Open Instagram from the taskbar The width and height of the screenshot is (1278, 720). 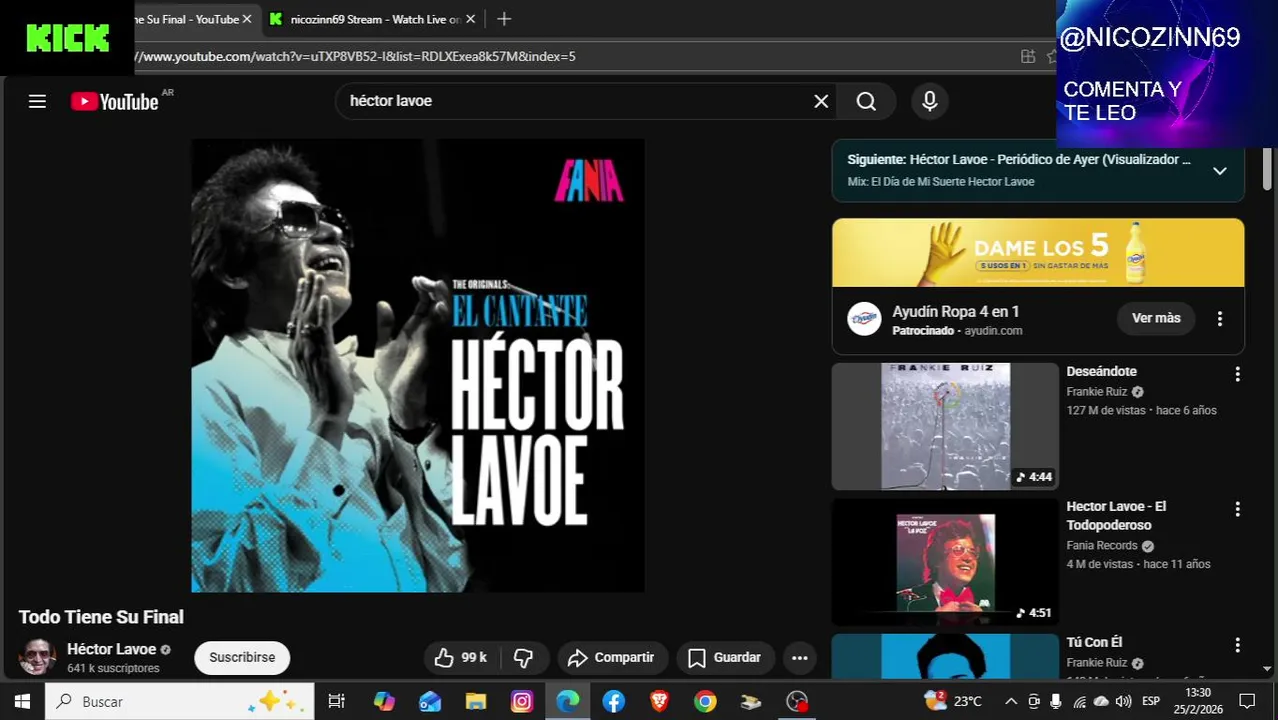click(522, 701)
